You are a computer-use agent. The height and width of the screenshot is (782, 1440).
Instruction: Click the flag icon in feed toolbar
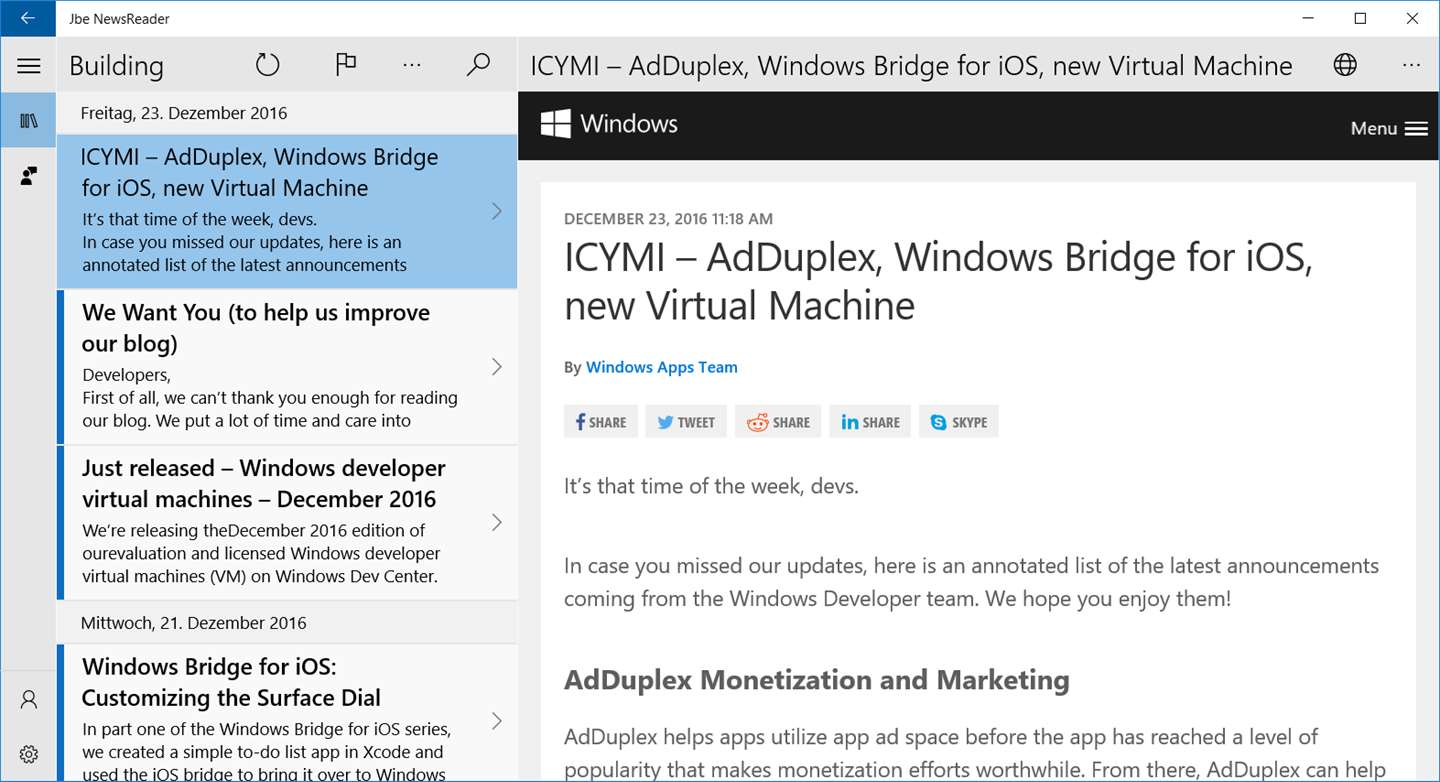tap(346, 65)
